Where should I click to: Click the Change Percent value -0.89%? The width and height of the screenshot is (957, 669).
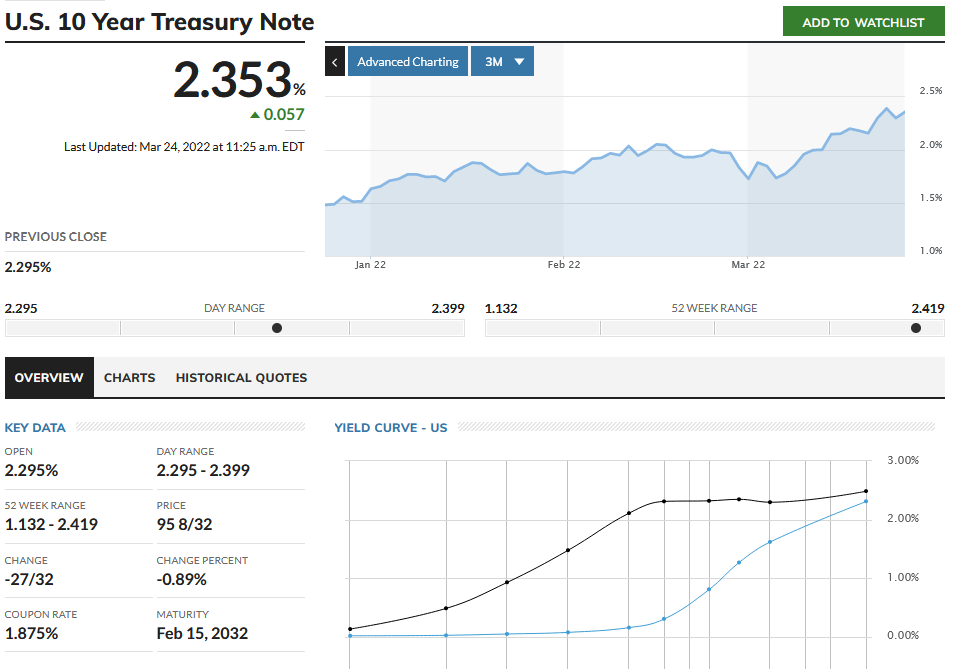[182, 579]
